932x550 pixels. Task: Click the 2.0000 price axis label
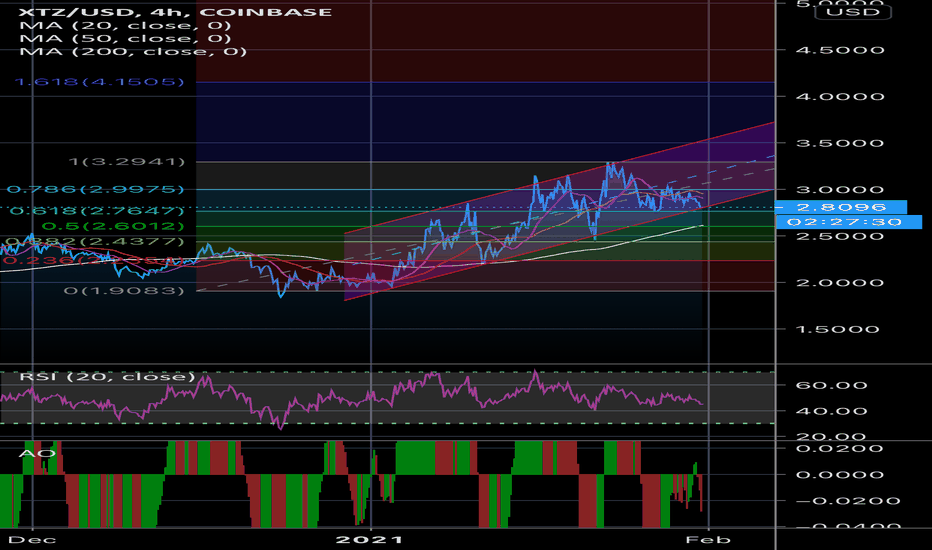(840, 283)
